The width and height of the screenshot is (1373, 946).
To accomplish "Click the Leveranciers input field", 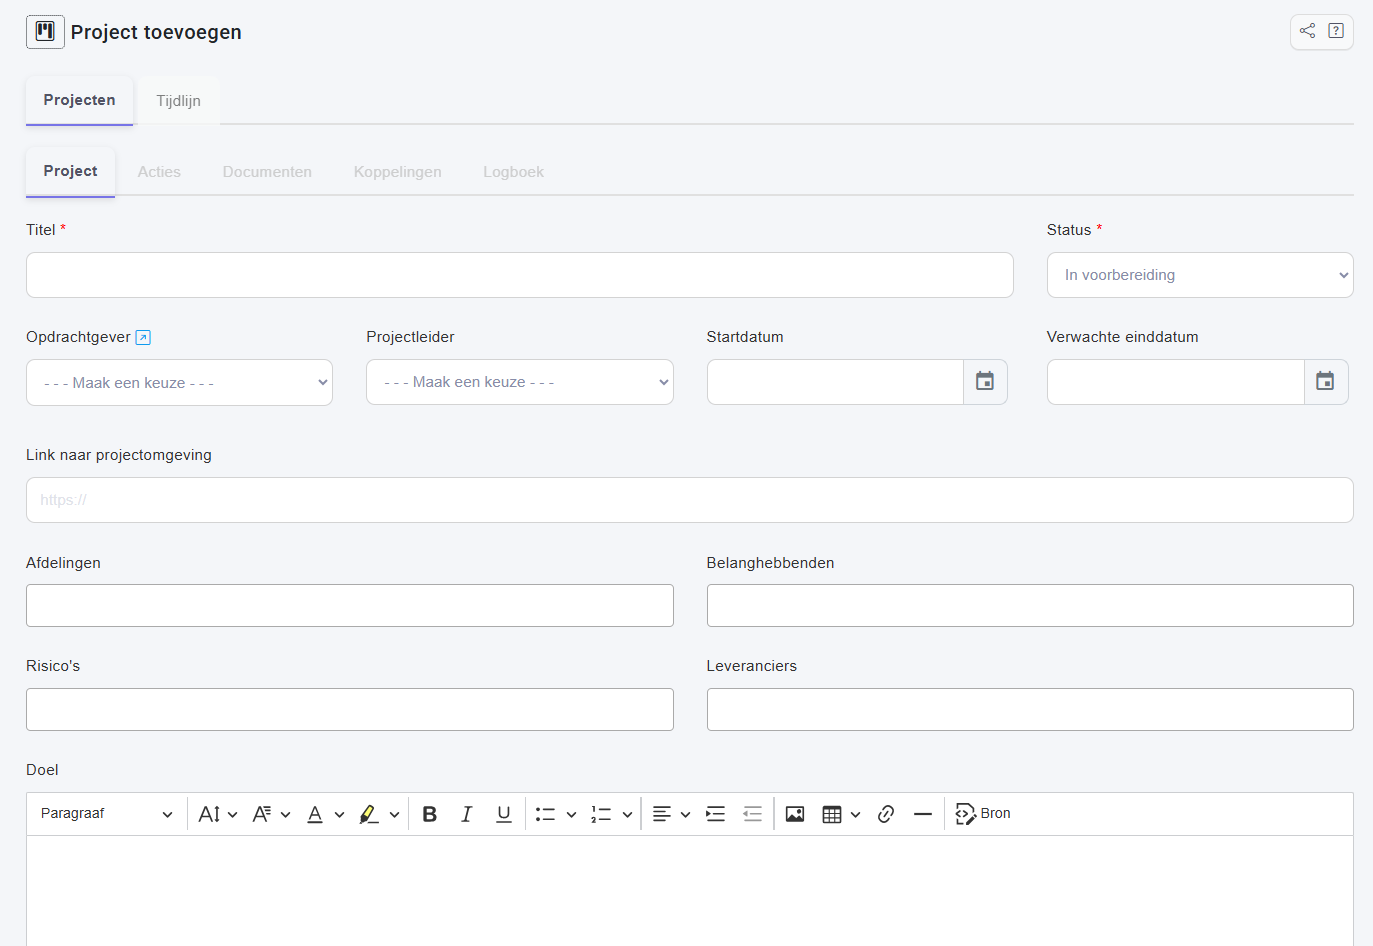I will [x=1030, y=710].
